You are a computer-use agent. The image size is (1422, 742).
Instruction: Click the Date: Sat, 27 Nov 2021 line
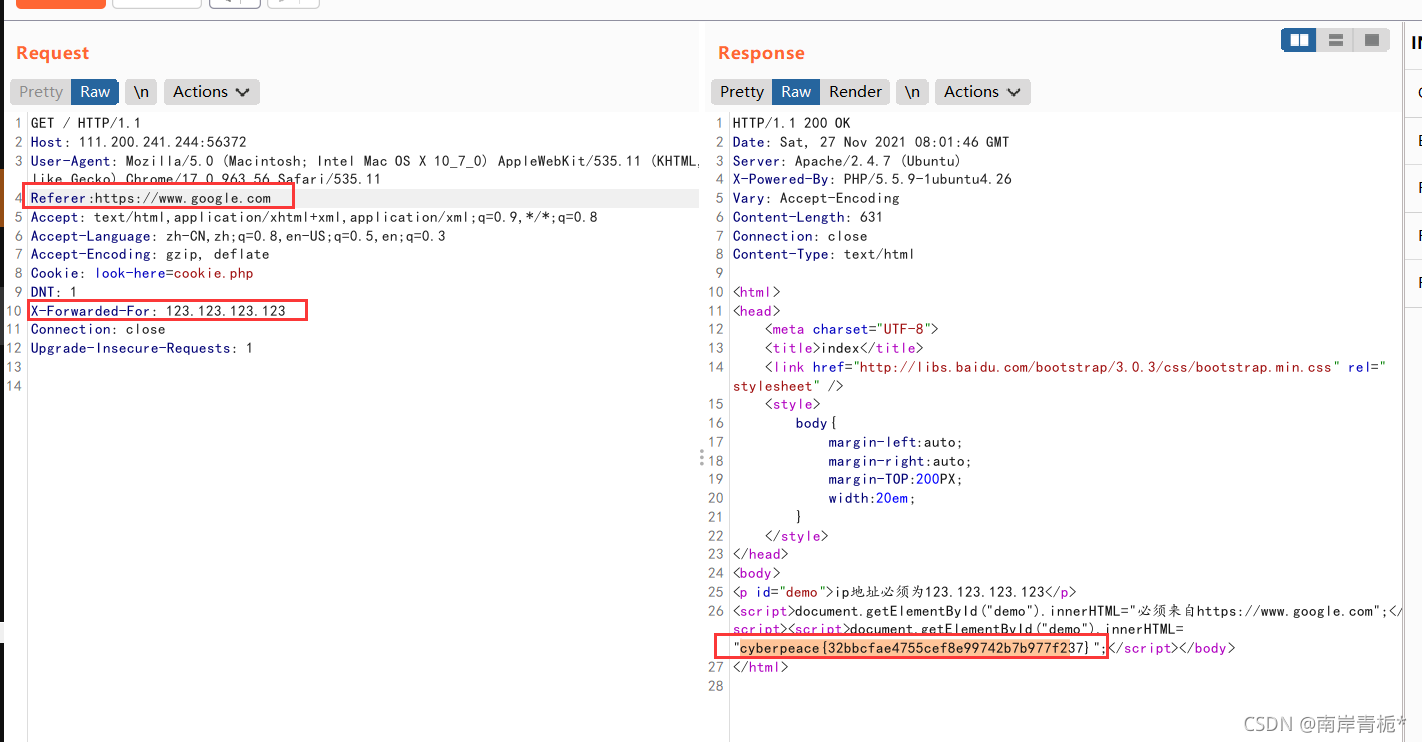pyautogui.click(x=871, y=142)
